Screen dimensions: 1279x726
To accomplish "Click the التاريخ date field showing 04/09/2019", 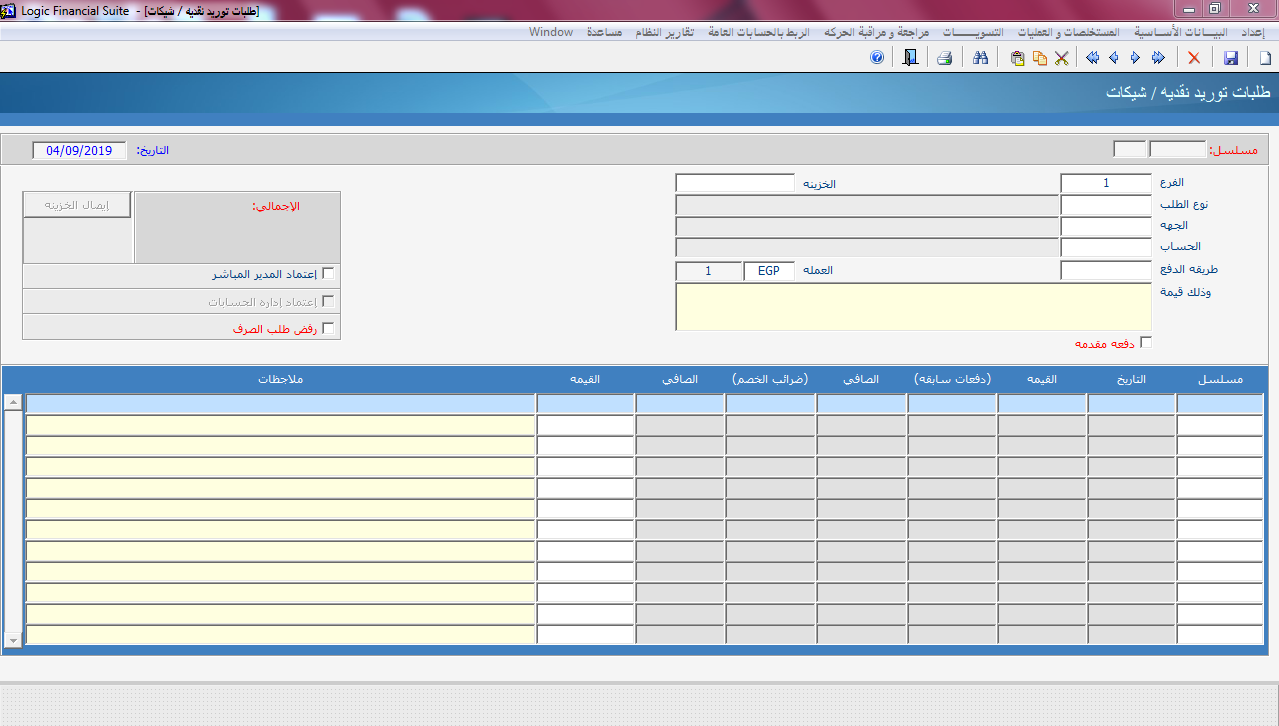I will [79, 150].
